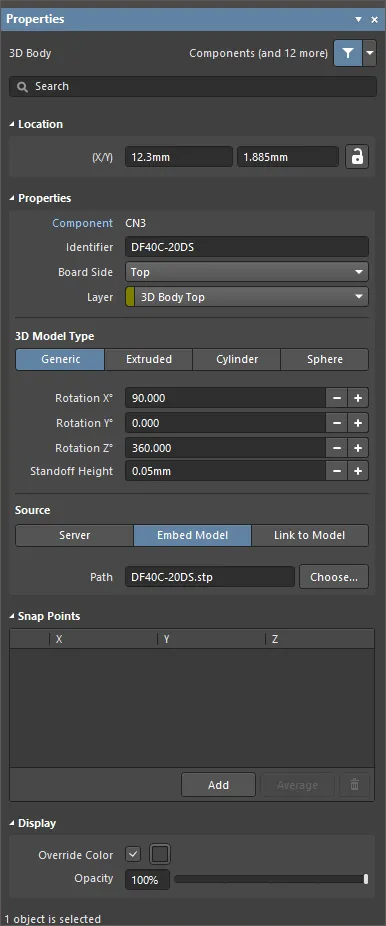Viewport: 386px width, 926px height.
Task: Decrease Rotation Y with minus button
Action: click(336, 423)
